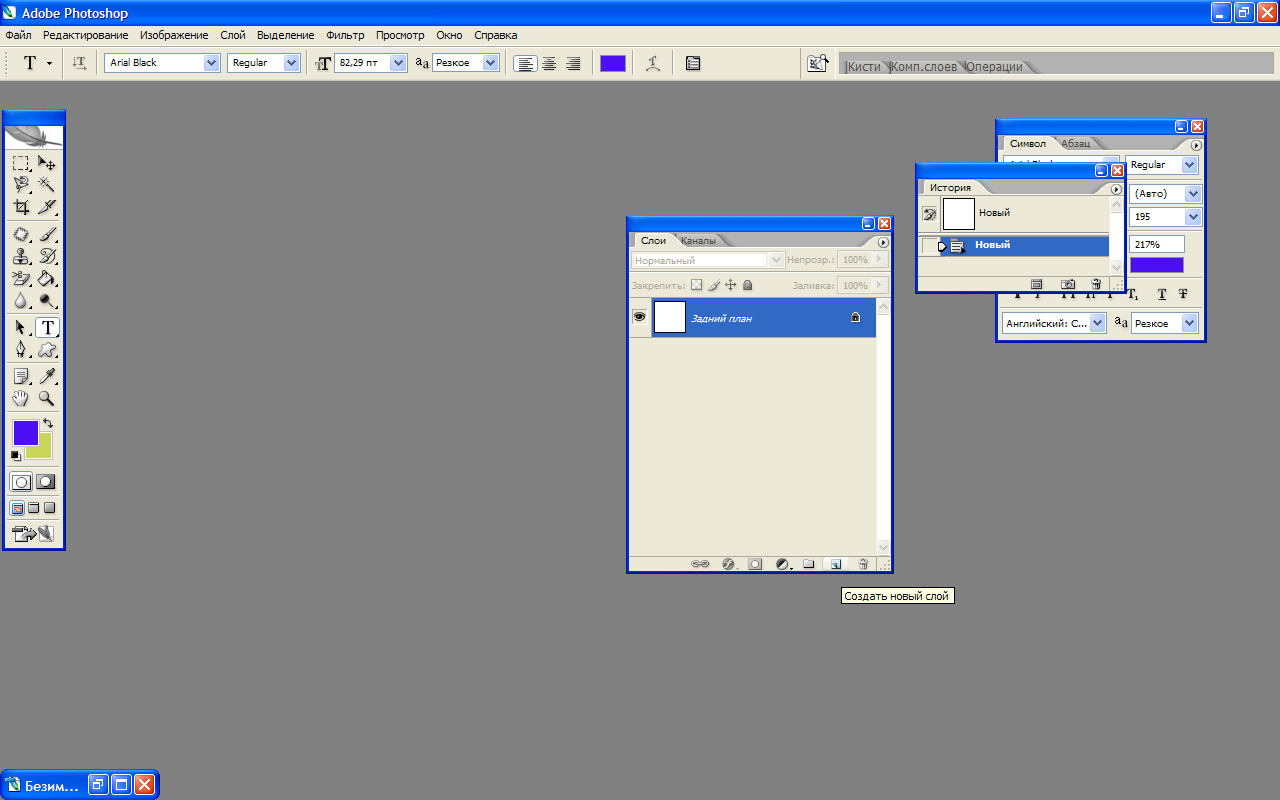Switch to Standard Mode edit button
This screenshot has width=1280, height=800.
pos(21,481)
